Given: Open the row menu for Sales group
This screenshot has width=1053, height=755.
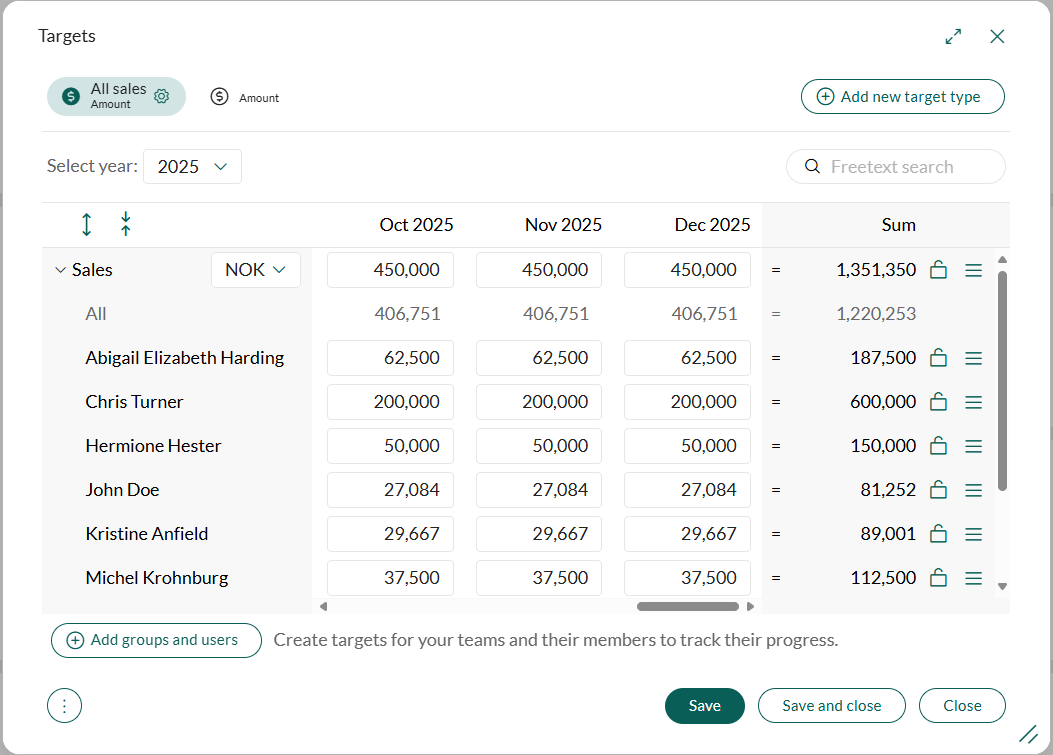Looking at the screenshot, I should pyautogui.click(x=973, y=270).
